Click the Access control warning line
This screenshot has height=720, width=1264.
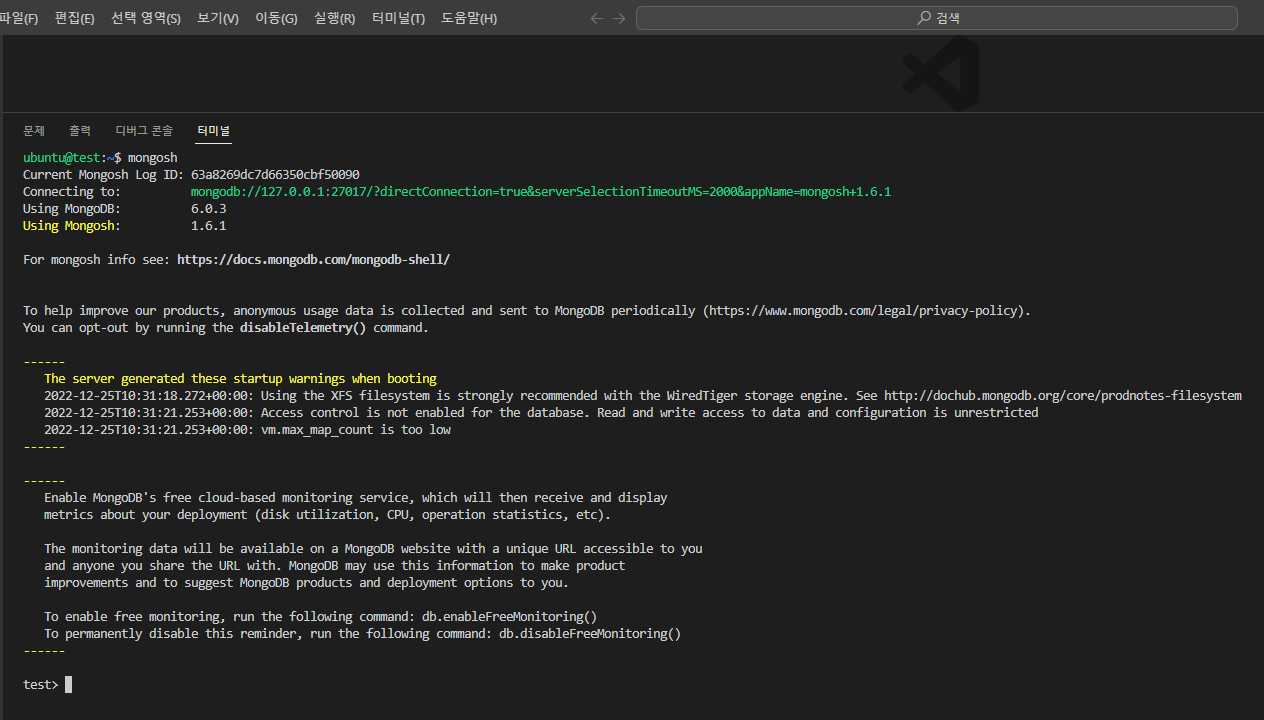(x=541, y=412)
